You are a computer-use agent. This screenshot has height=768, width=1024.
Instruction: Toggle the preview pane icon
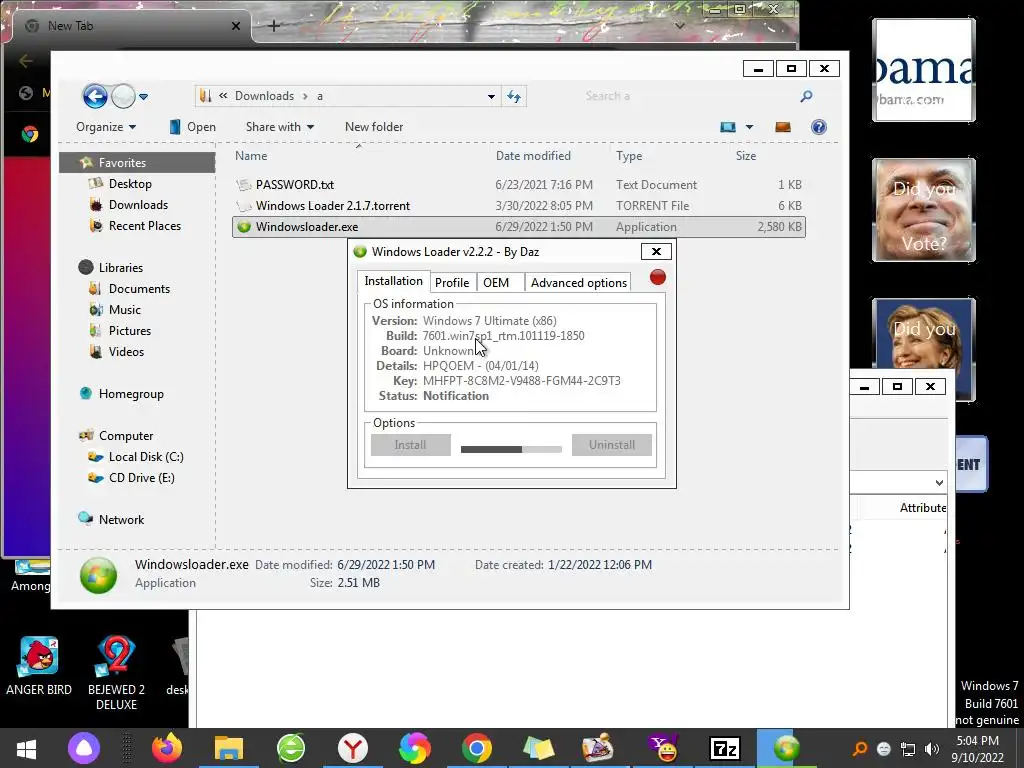782,127
